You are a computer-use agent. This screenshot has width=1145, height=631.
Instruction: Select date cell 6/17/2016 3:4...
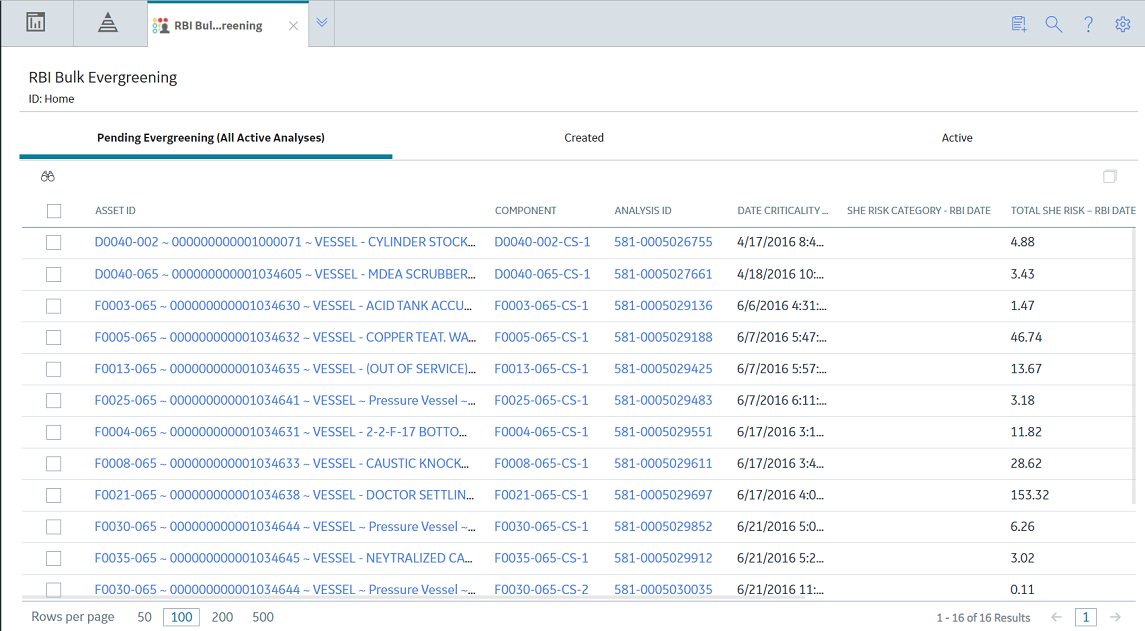781,463
